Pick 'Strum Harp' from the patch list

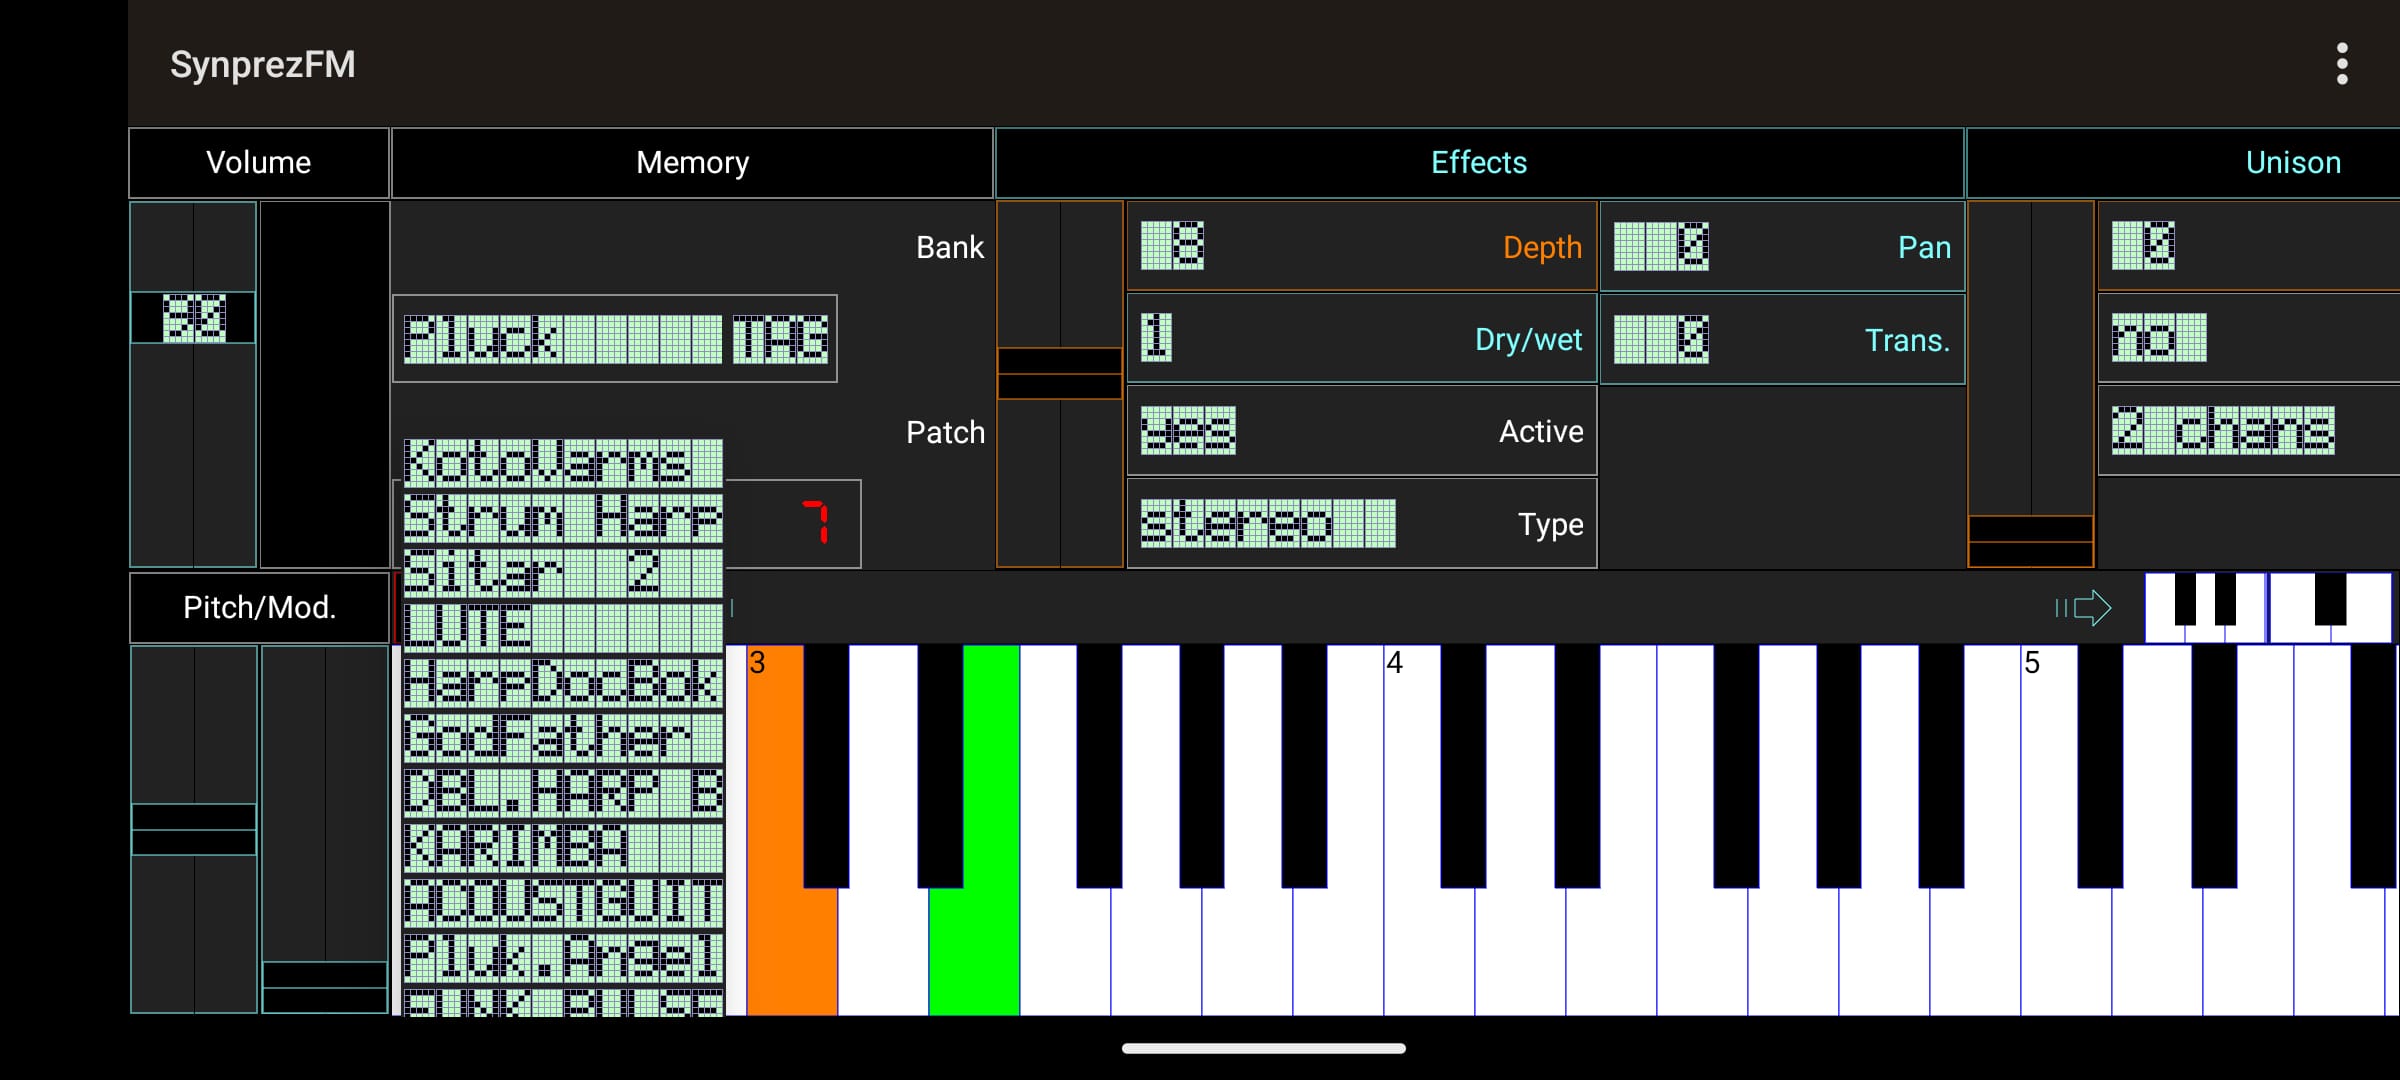pyautogui.click(x=560, y=518)
